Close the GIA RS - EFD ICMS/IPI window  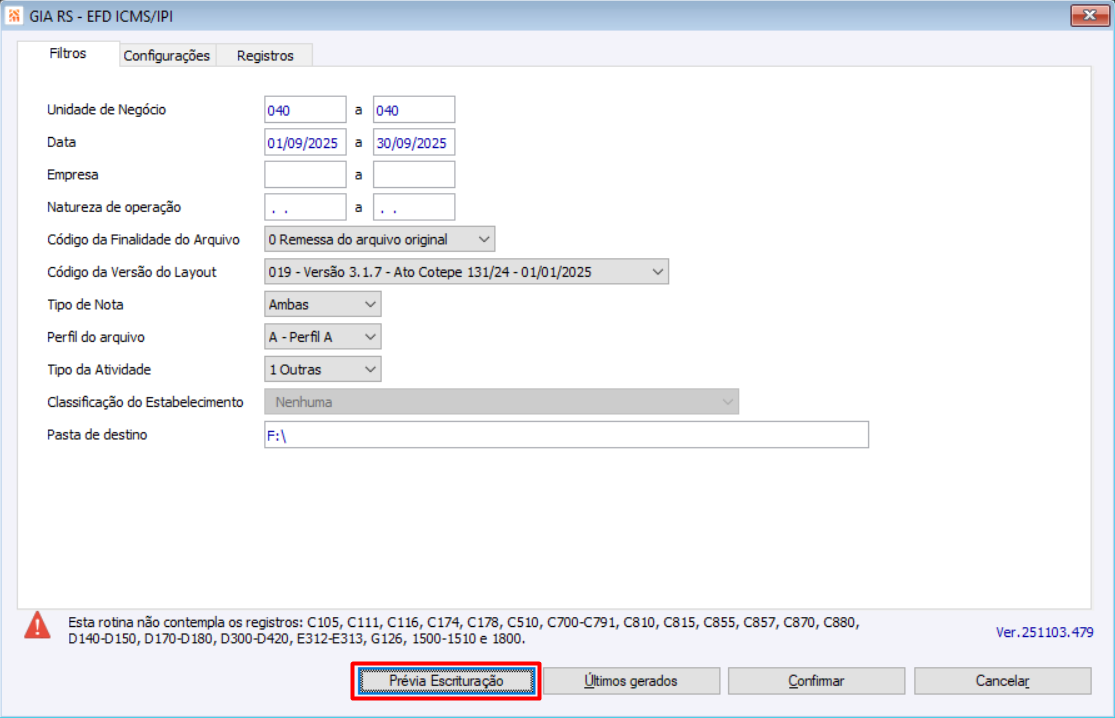point(1089,15)
